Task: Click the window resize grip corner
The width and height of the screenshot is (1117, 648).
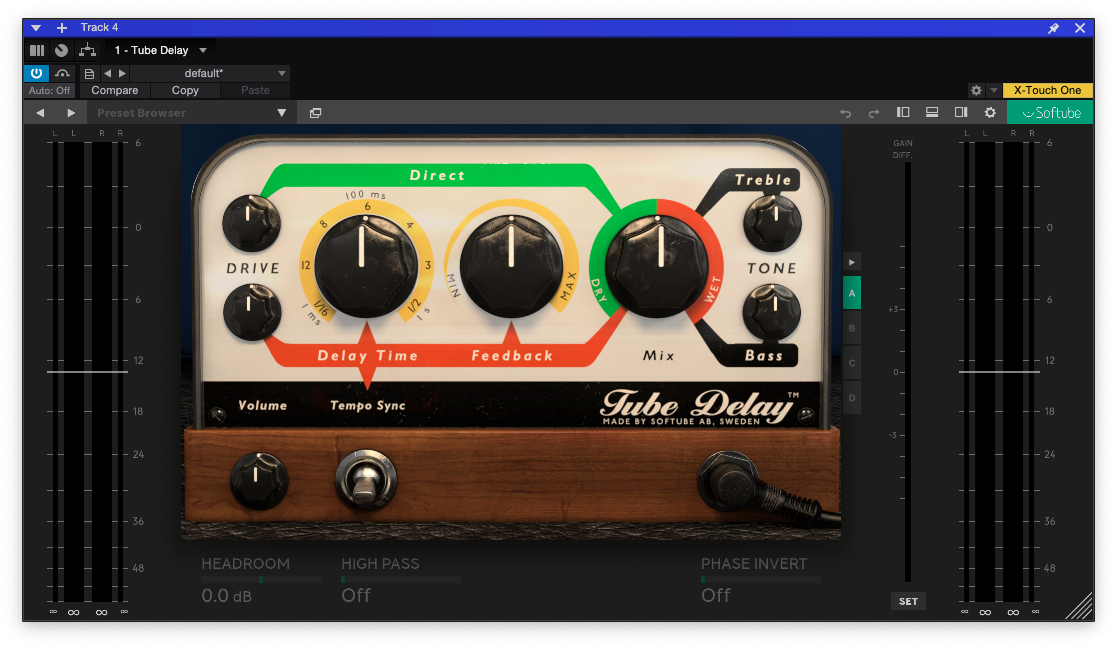Action: coord(1080,607)
